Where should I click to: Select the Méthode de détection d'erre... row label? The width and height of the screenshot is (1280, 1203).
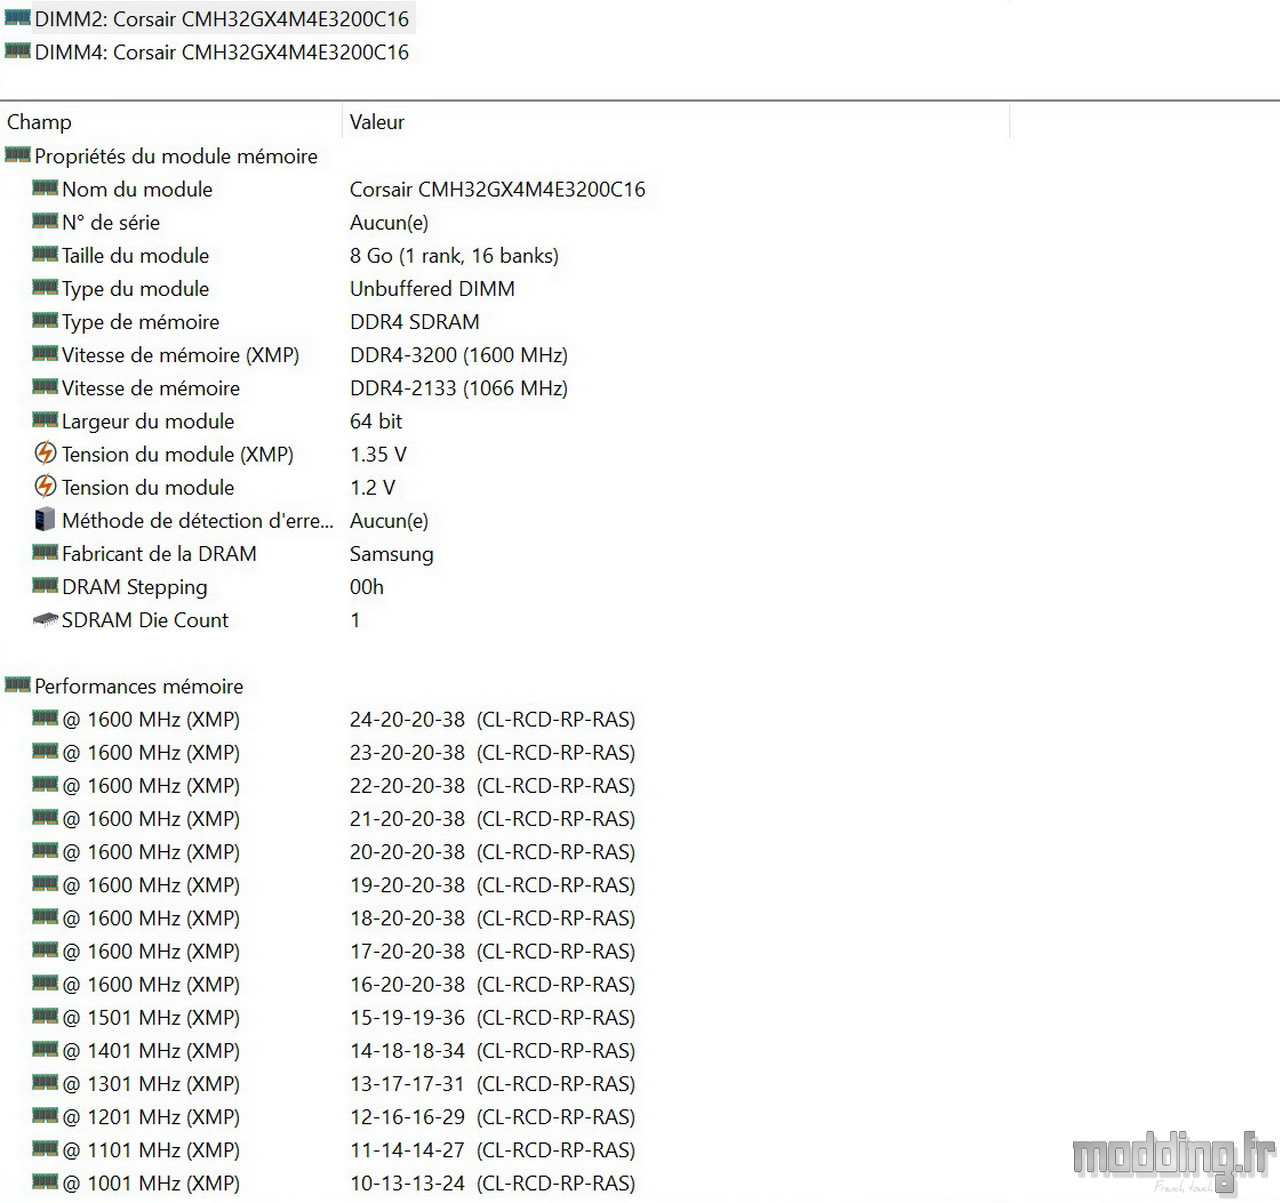(197, 520)
